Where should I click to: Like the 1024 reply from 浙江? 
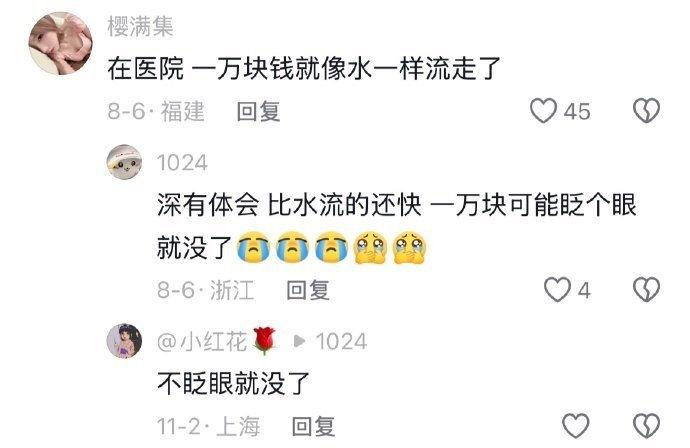(557, 290)
